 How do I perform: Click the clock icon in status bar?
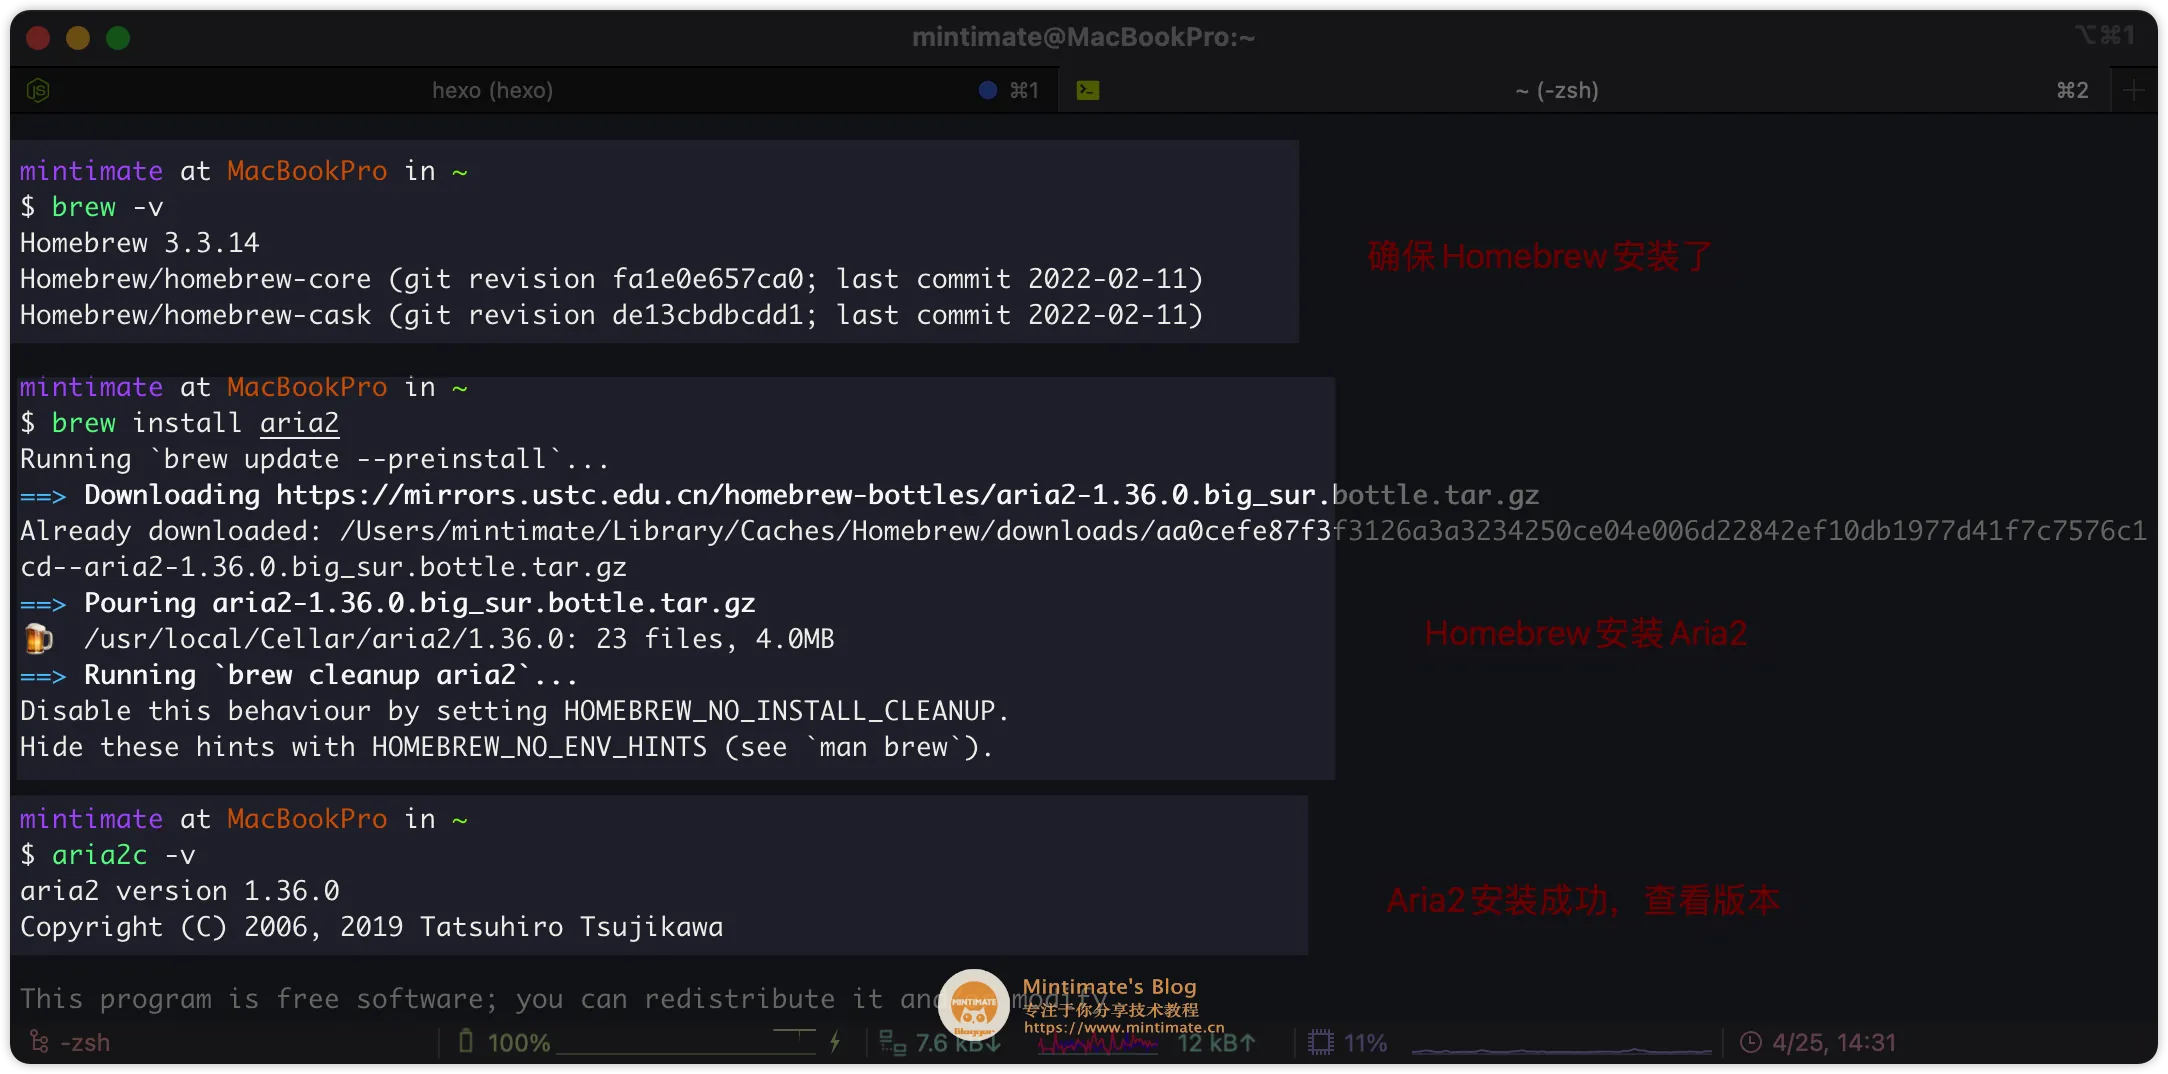[1751, 1042]
